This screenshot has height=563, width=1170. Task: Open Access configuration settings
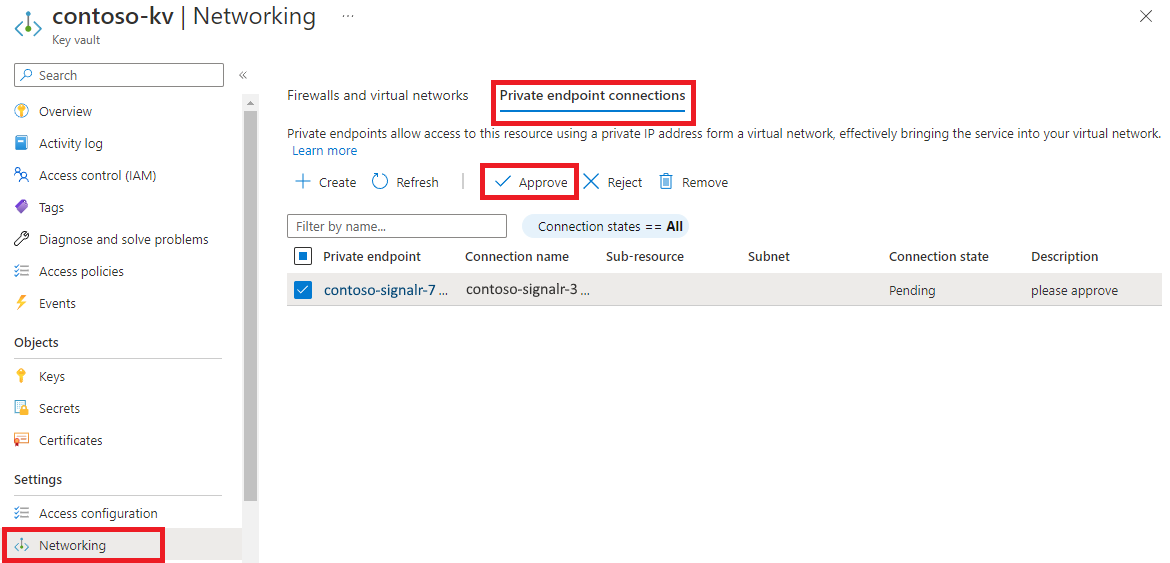[98, 514]
